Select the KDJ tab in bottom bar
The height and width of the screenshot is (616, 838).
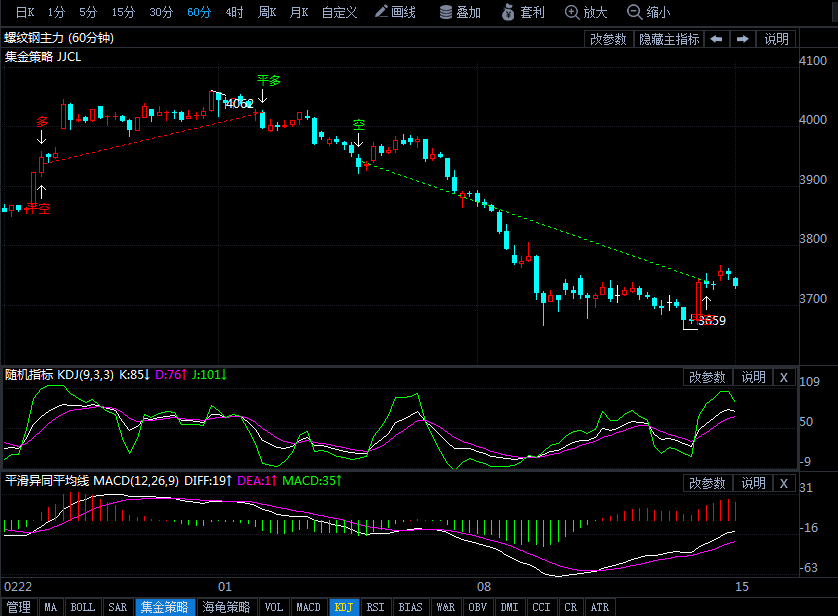tap(344, 607)
